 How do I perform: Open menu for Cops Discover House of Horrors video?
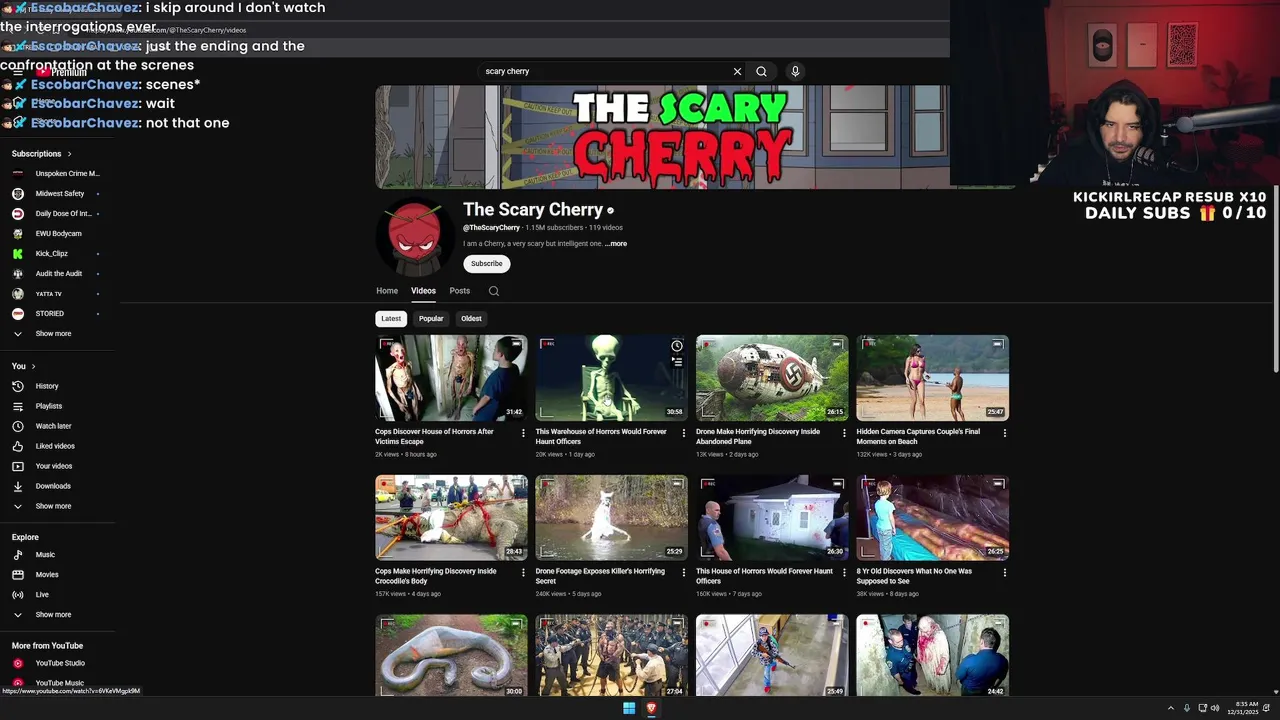point(523,433)
